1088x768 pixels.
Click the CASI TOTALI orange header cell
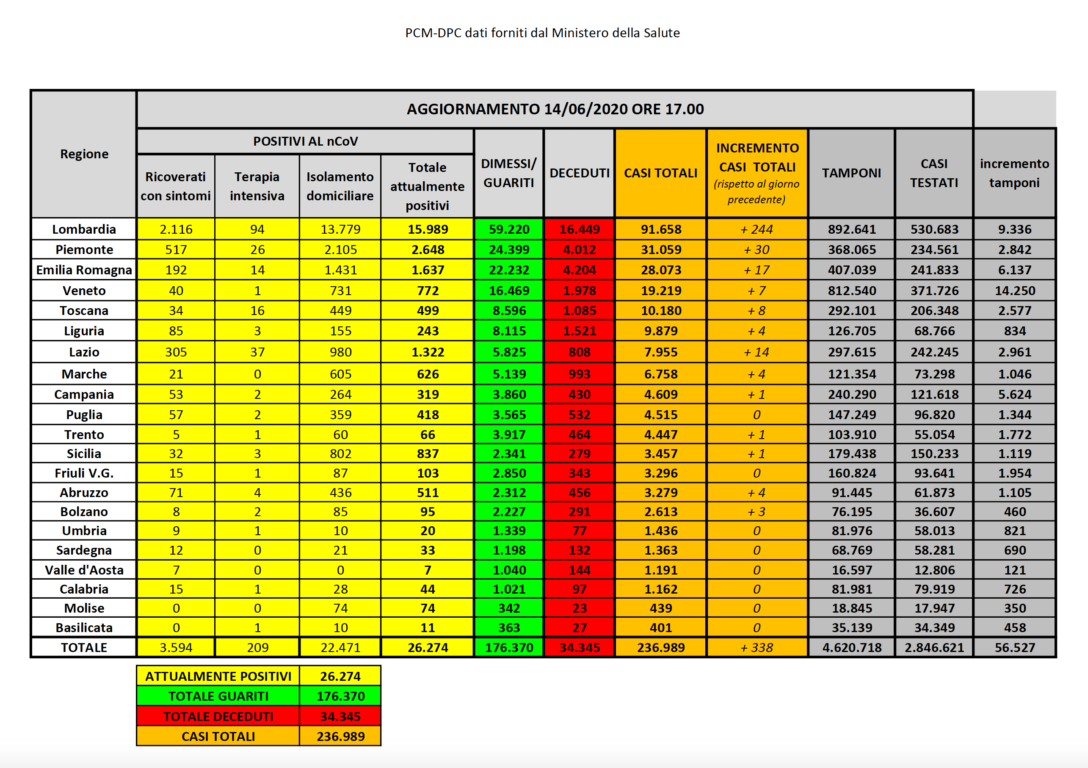(x=661, y=173)
